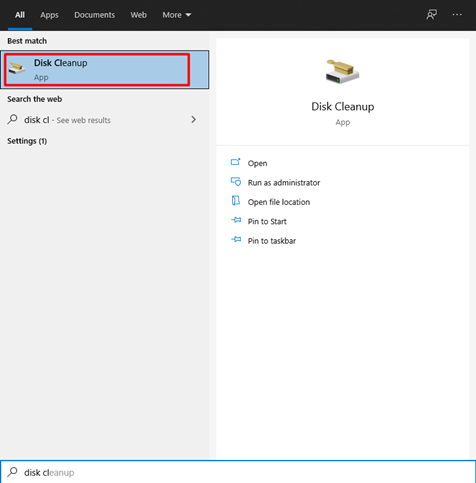Click the Run as administrator shield icon
The image size is (476, 483).
(236, 182)
